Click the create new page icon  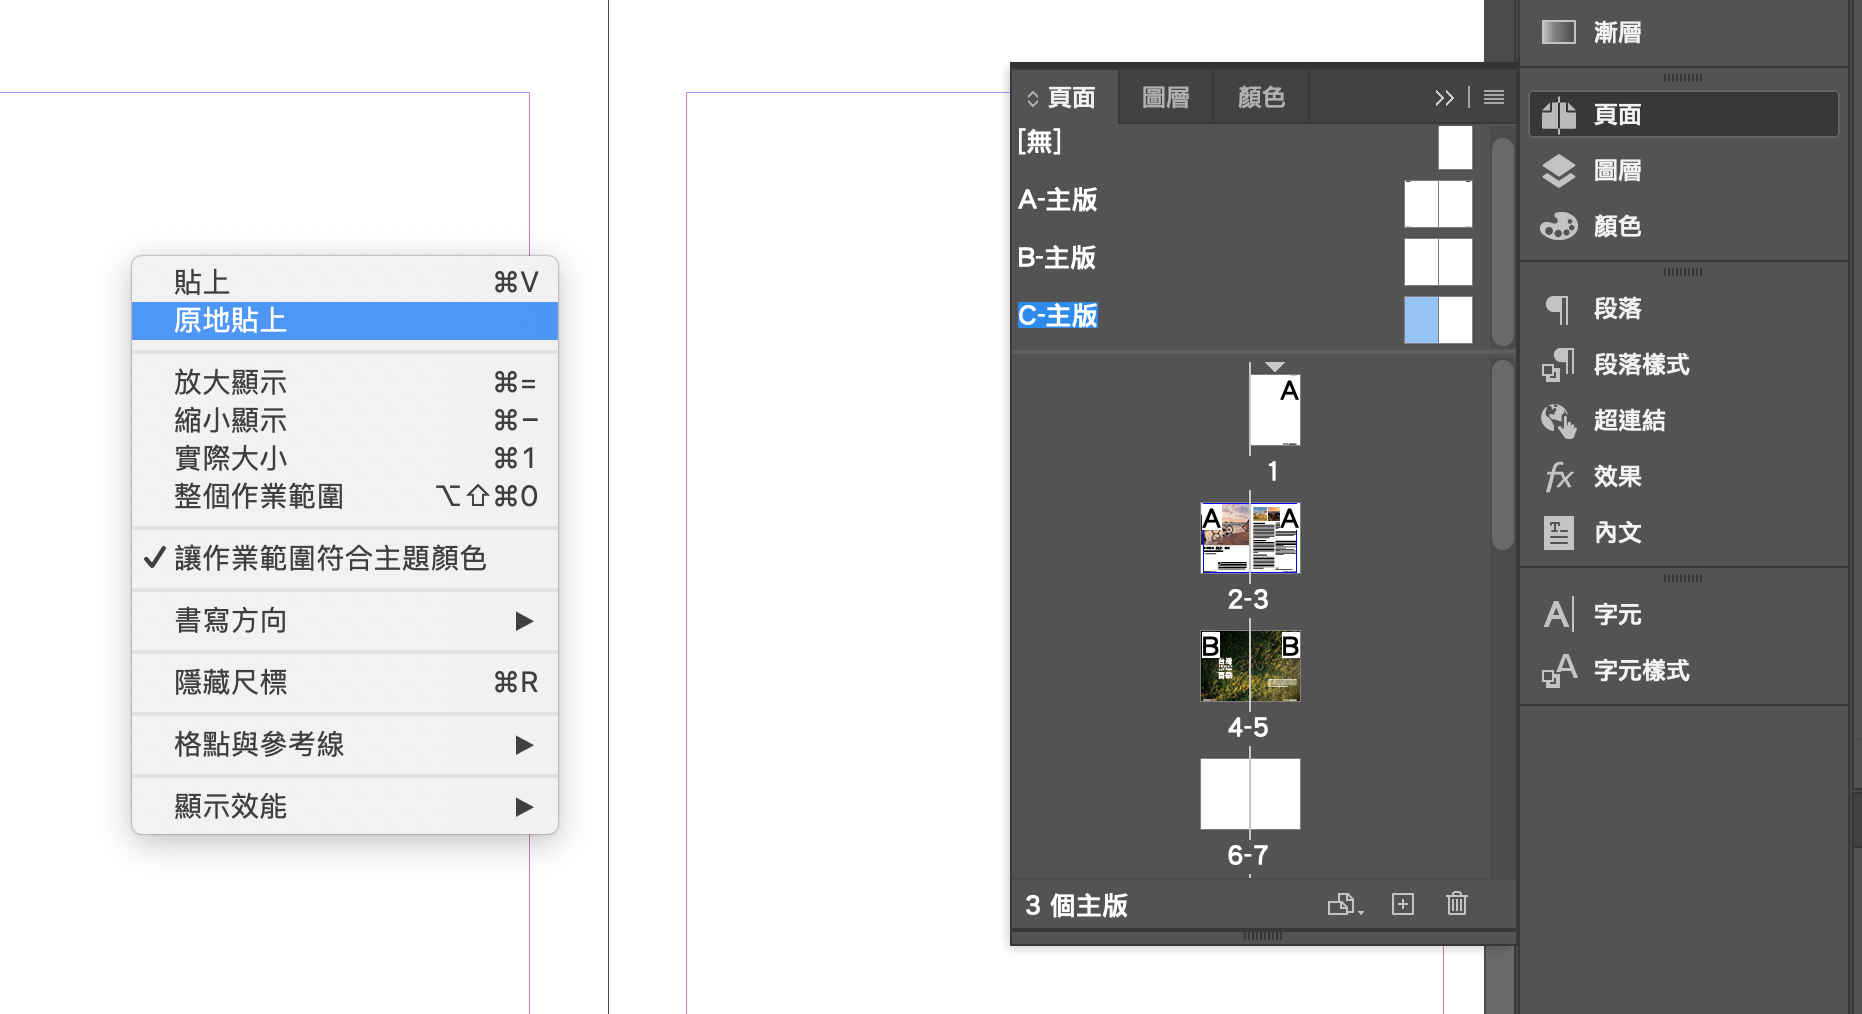click(x=1402, y=904)
